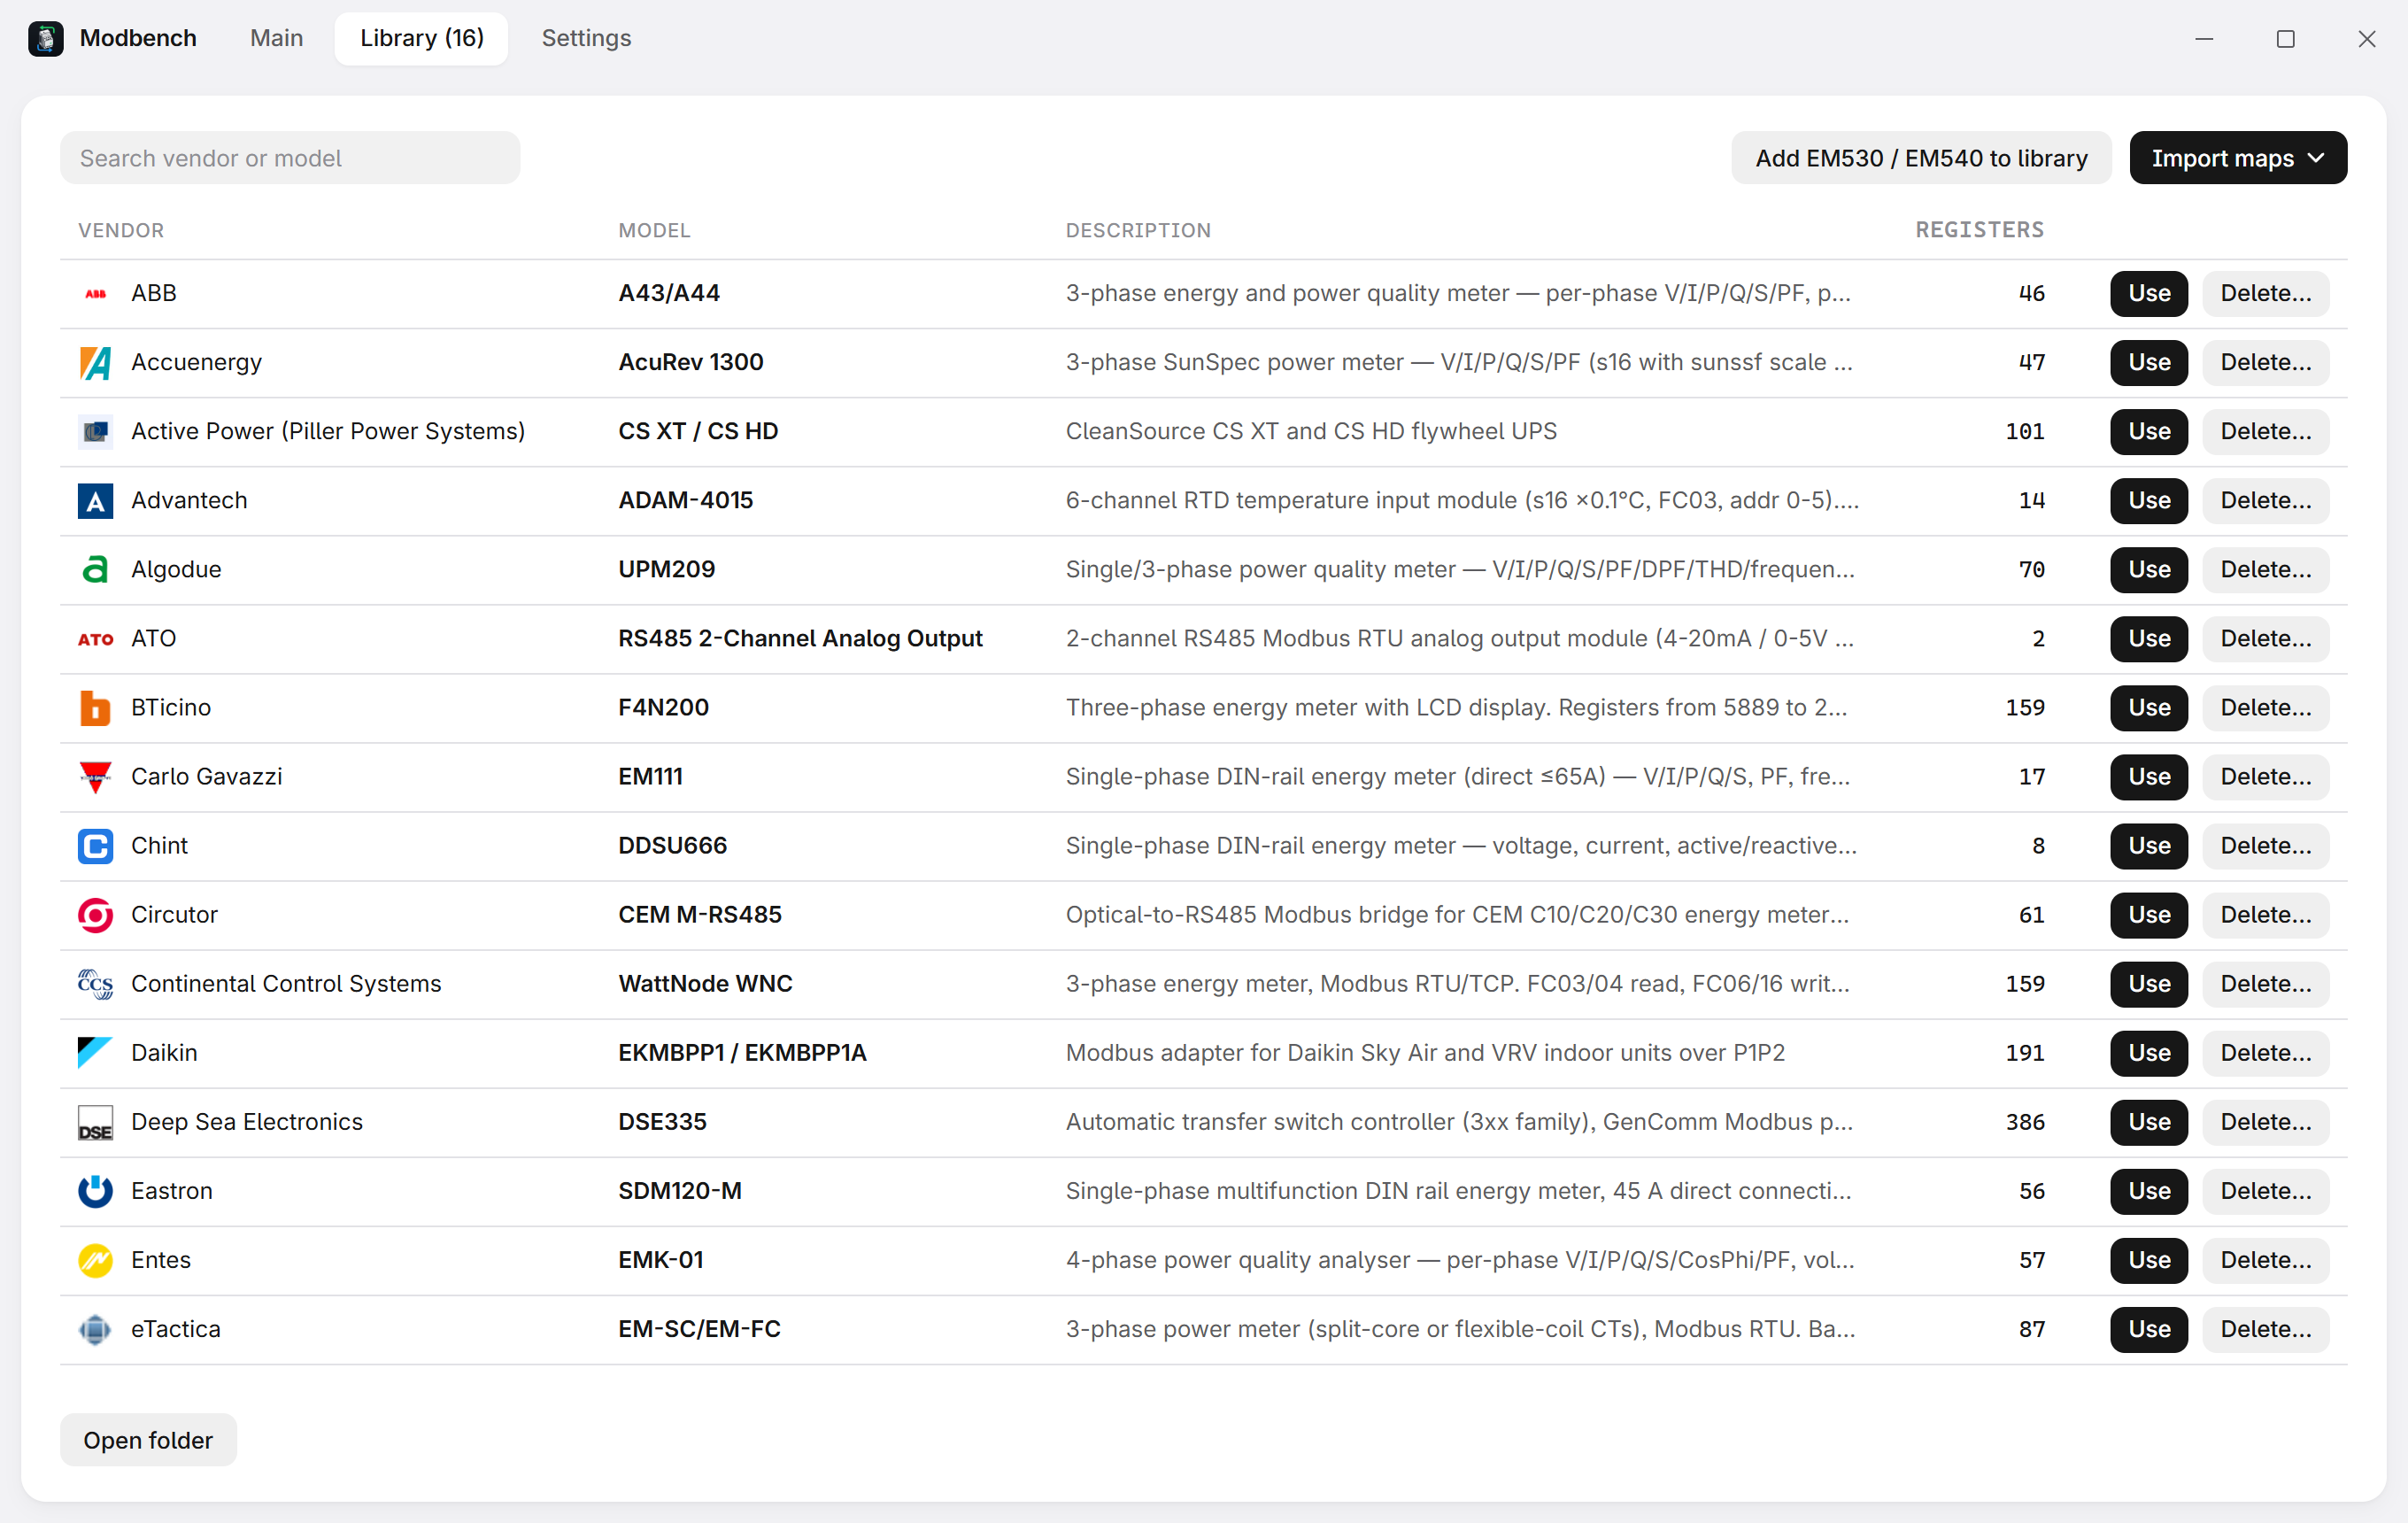The width and height of the screenshot is (2408, 1523).
Task: Open the Settings tab
Action: [x=586, y=38]
